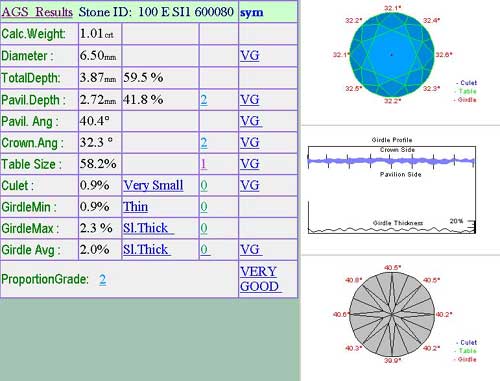Click the VG symmetry link for Diameter
The image size is (500, 381).
pyautogui.click(x=250, y=56)
